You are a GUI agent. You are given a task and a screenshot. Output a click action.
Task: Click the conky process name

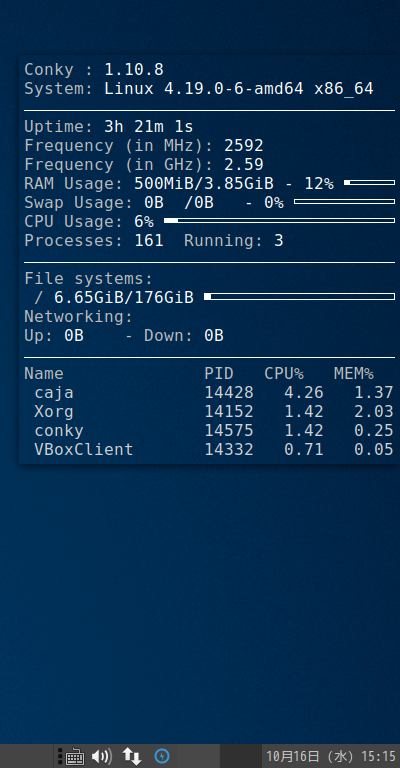pyautogui.click(x=59, y=431)
